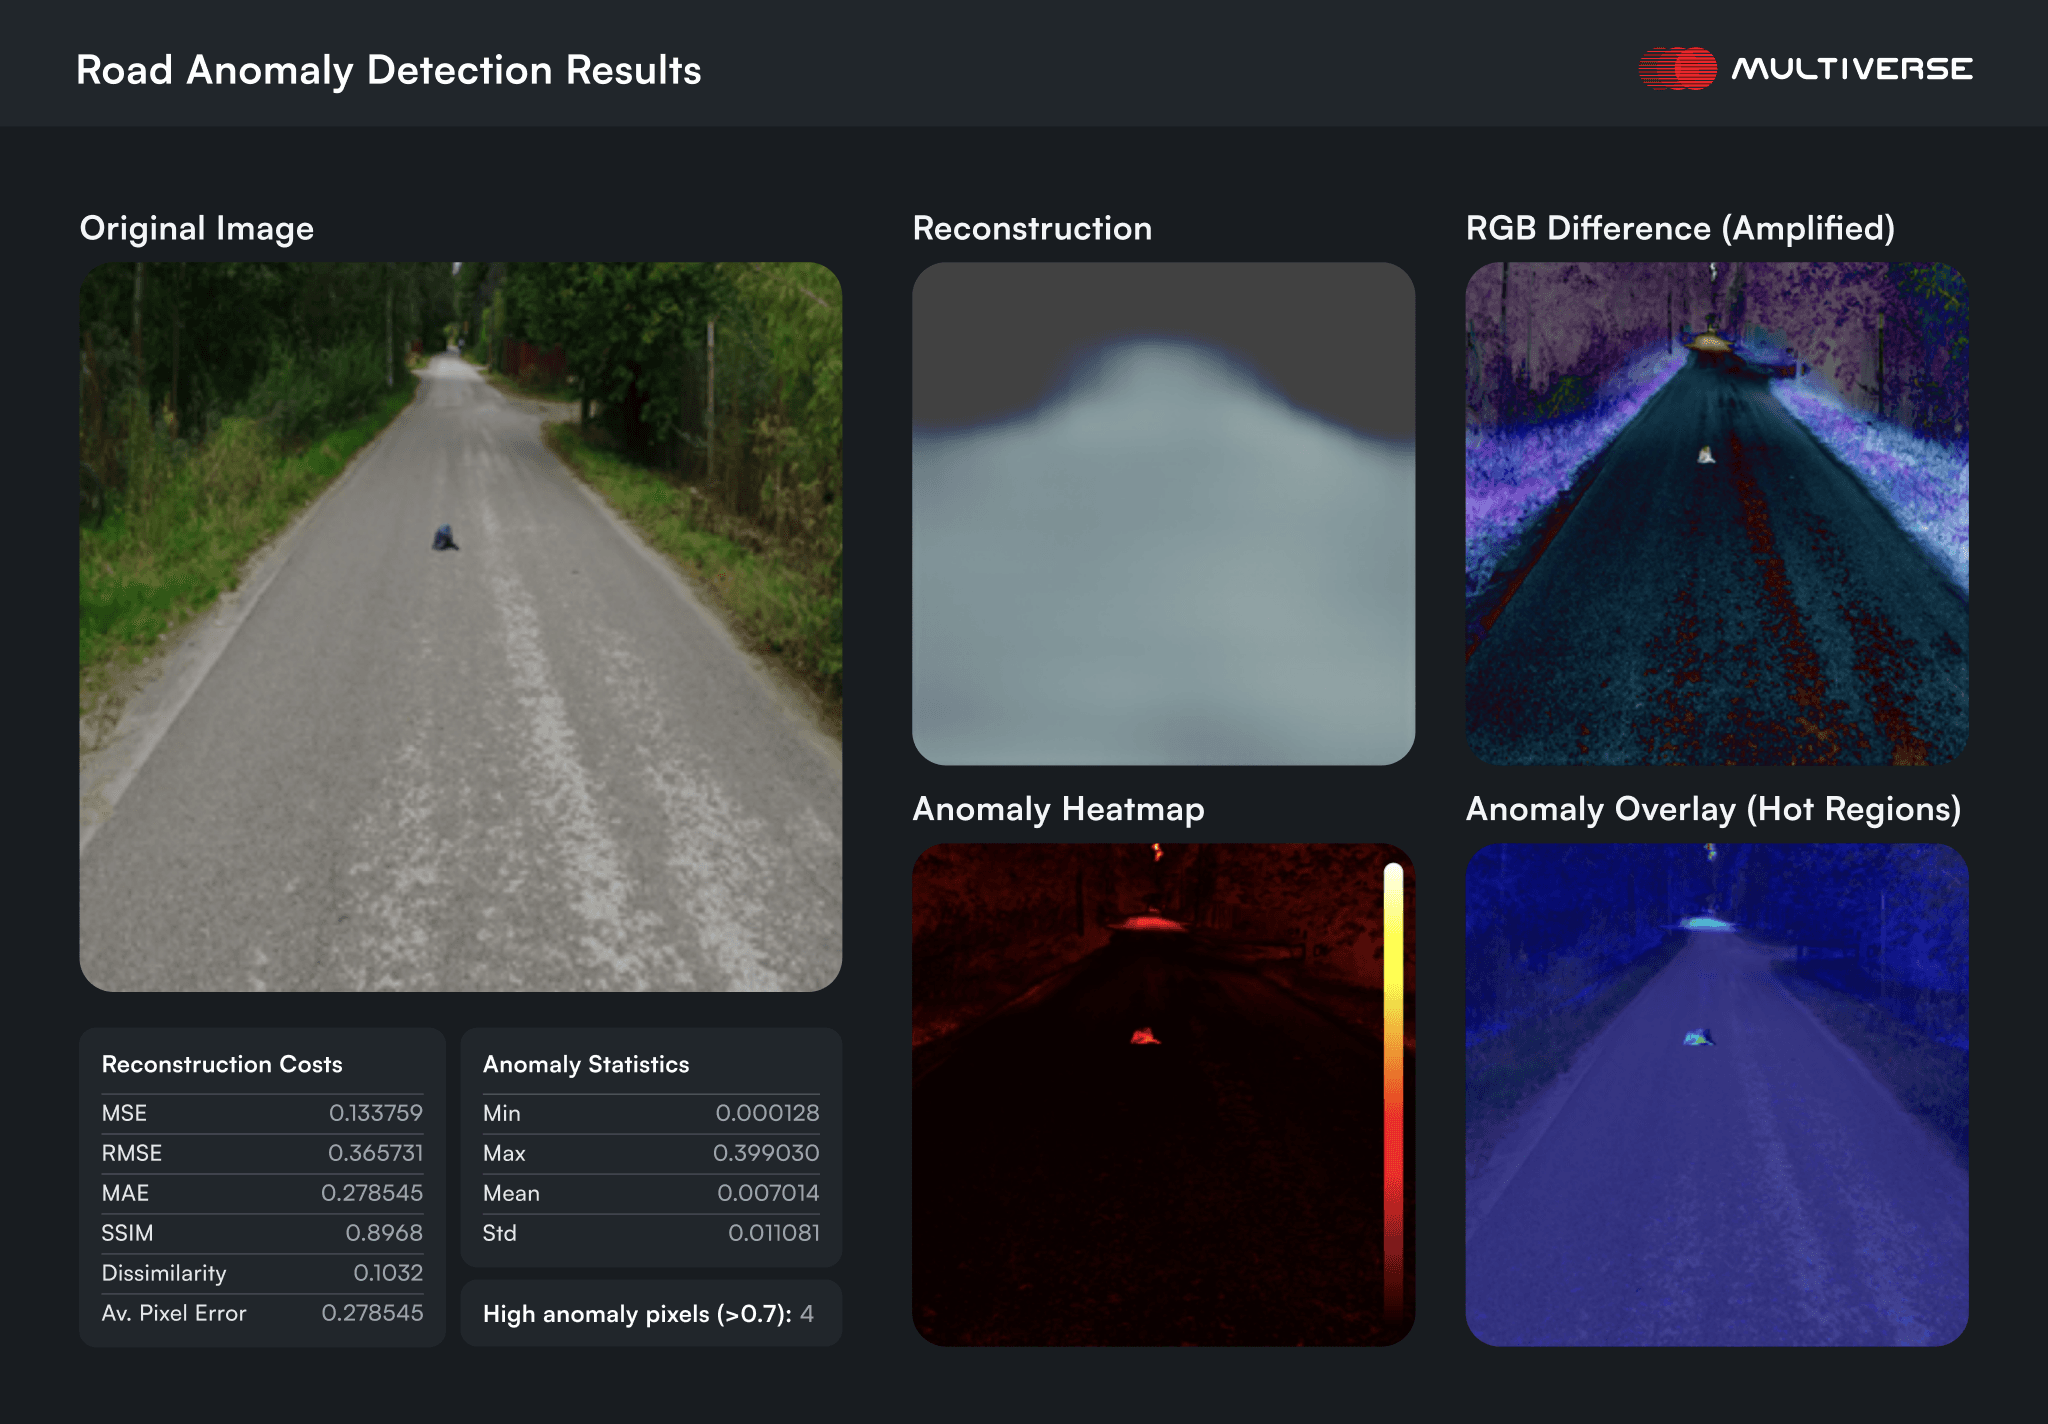
Task: Click the Av. Pixel Error row
Action: click(262, 1313)
